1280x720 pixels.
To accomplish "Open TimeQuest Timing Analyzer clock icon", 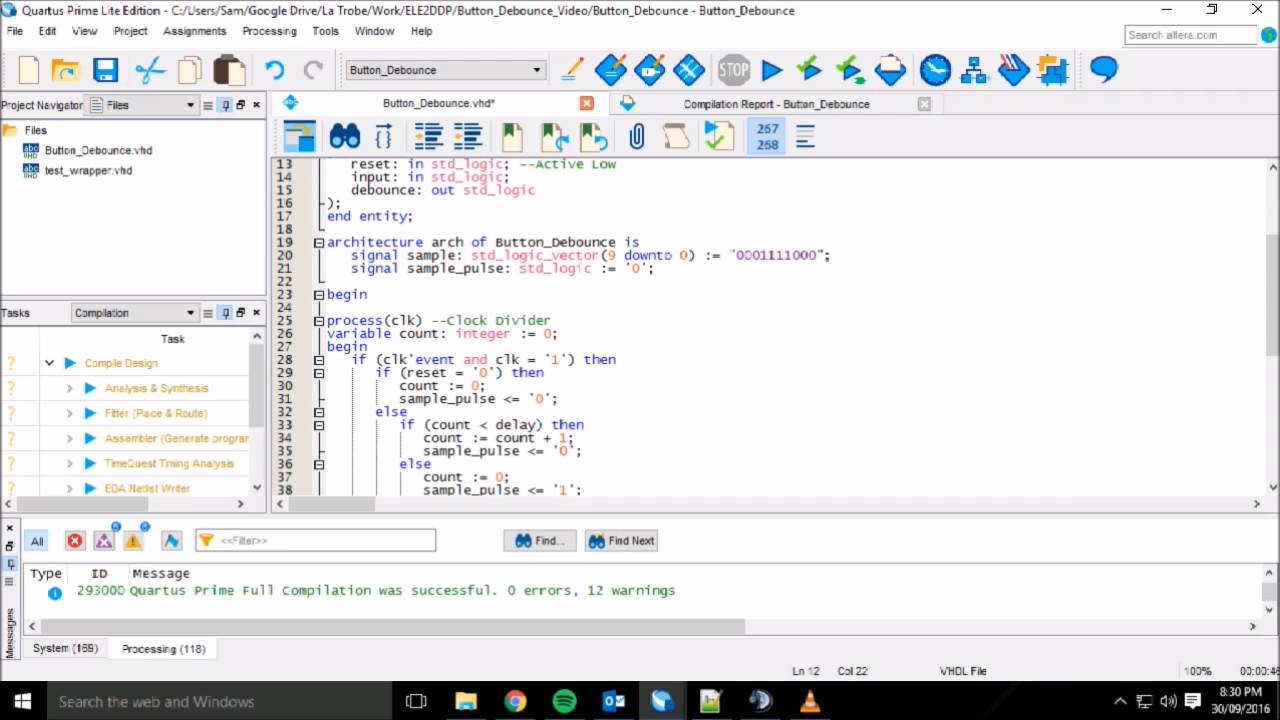I will pos(936,70).
